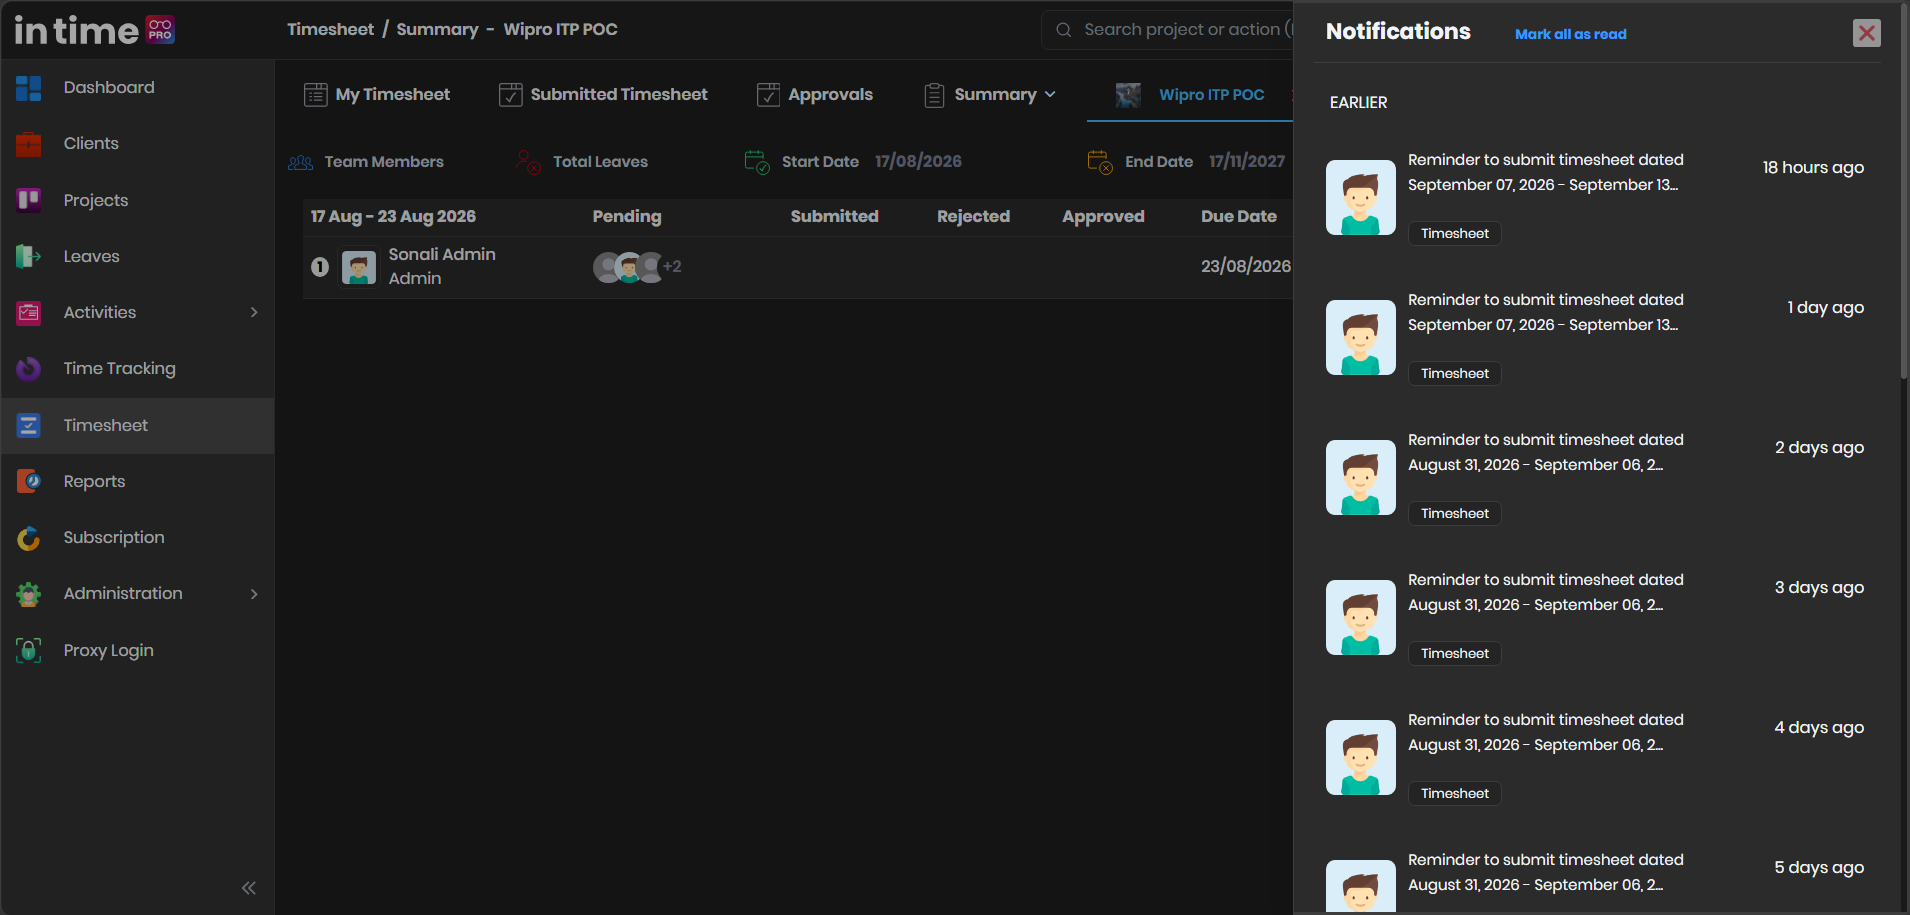Click the Administration gear icon
Viewport: 1910px width, 915px height.
click(29, 594)
